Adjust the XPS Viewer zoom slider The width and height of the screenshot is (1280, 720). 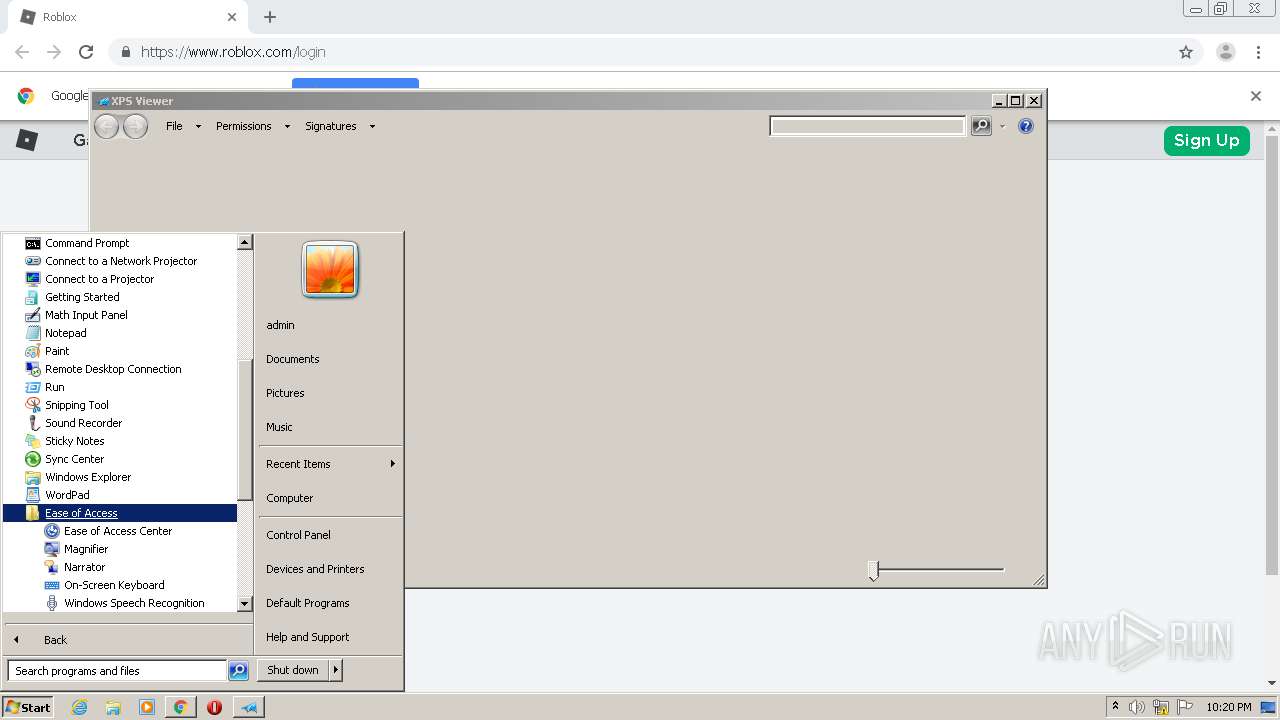coord(873,571)
